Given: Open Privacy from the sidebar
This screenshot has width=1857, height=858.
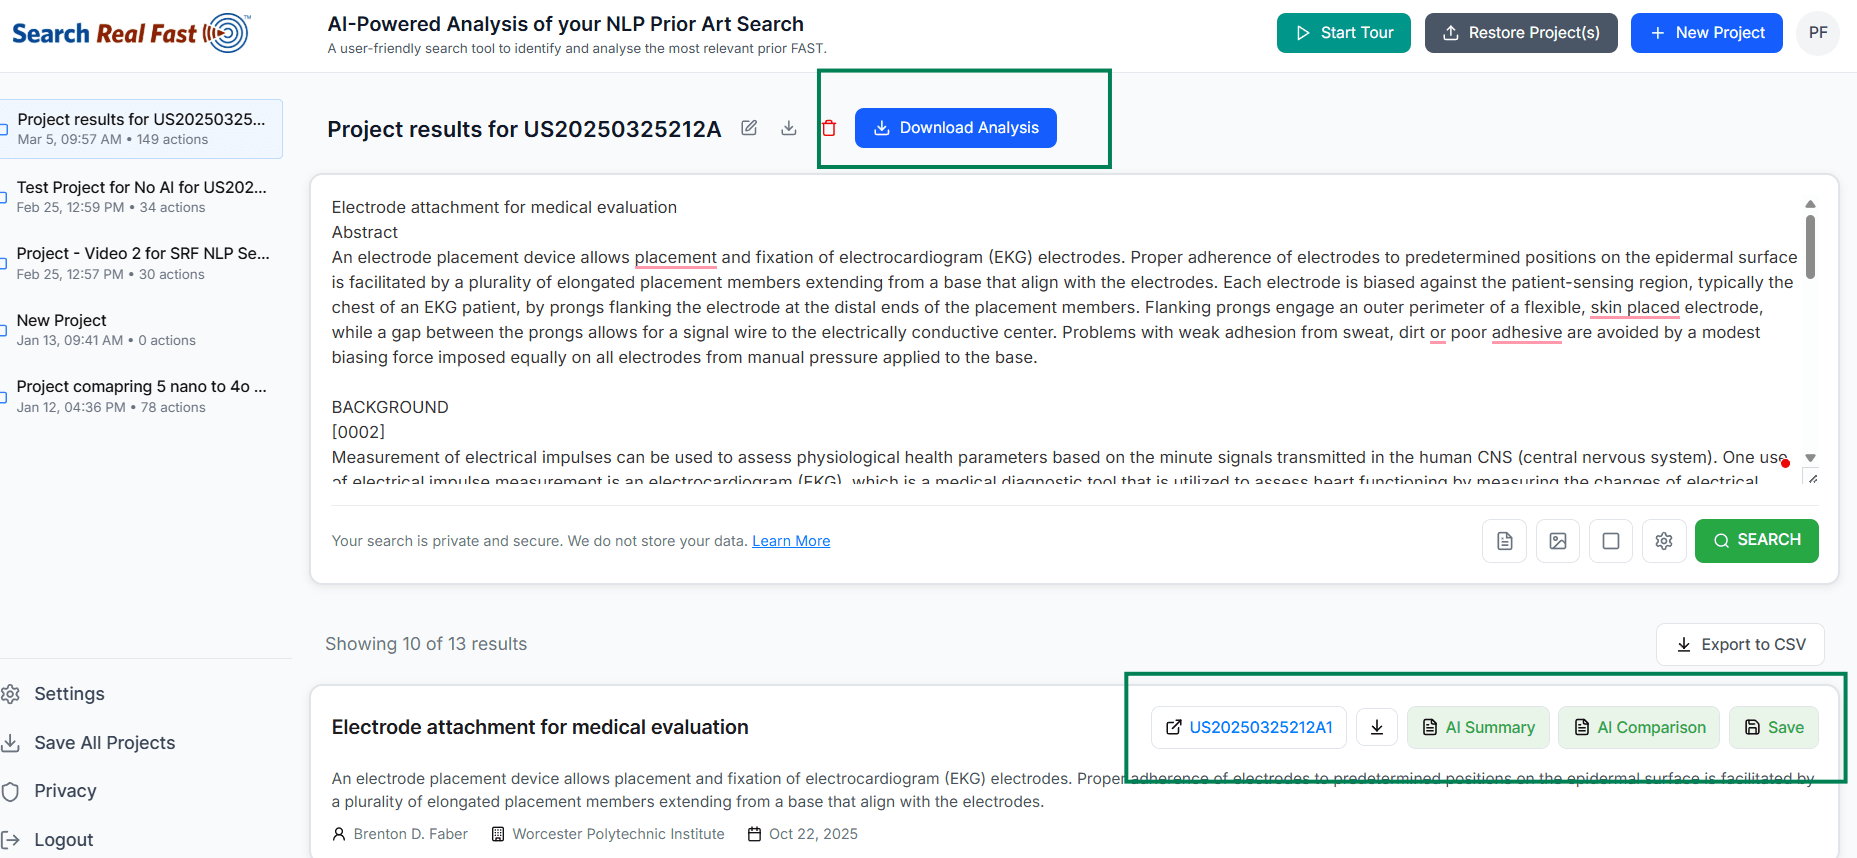Looking at the screenshot, I should pos(65,790).
